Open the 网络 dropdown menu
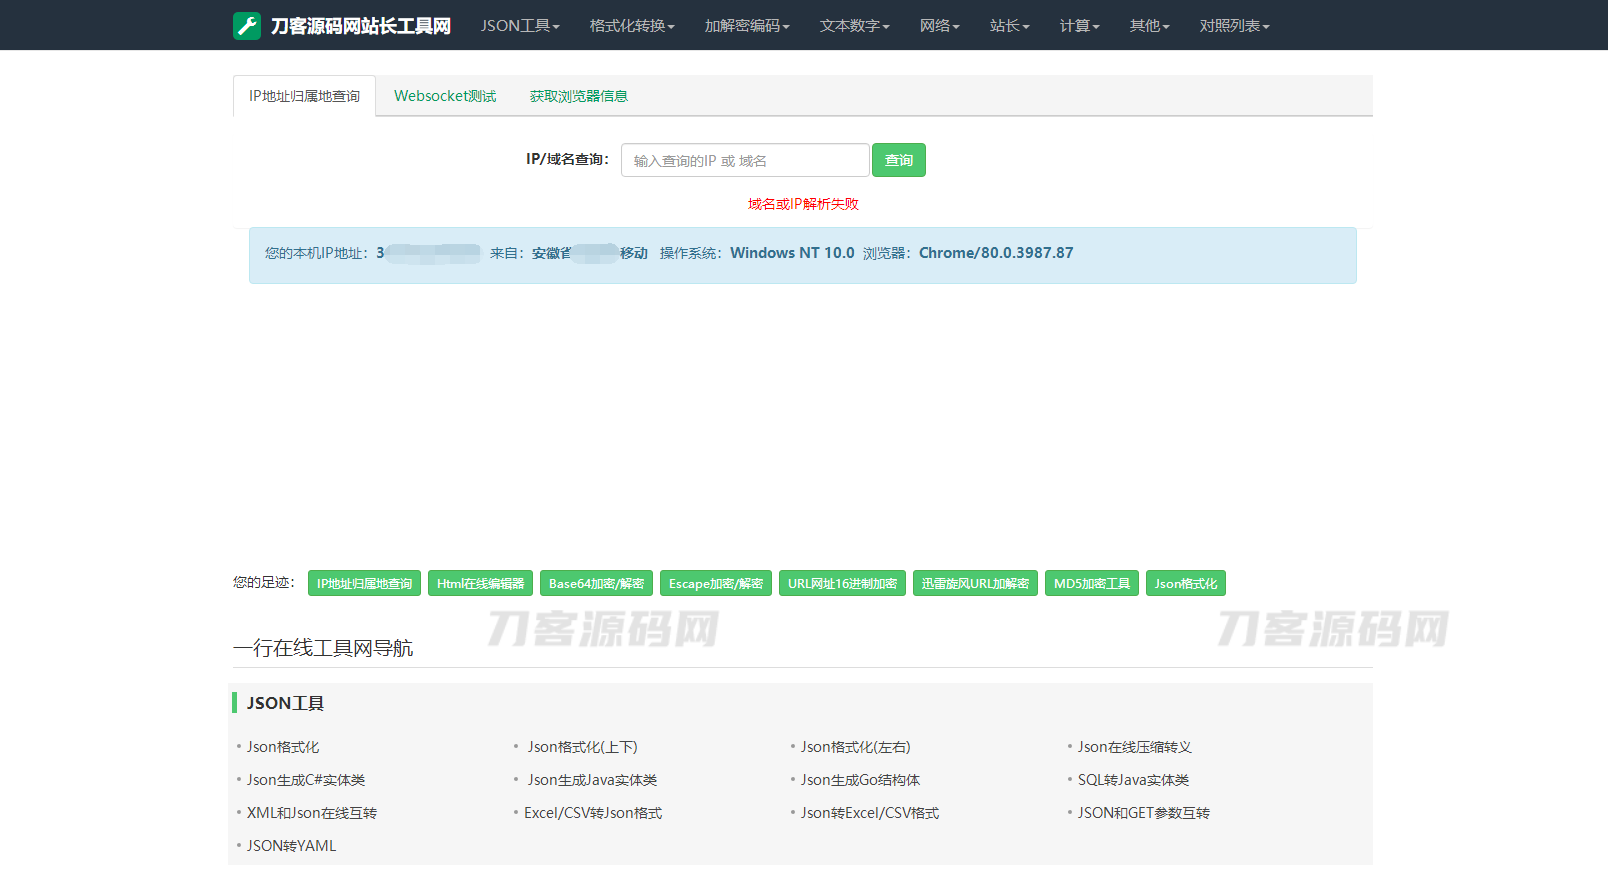The height and width of the screenshot is (878, 1608). (x=939, y=26)
